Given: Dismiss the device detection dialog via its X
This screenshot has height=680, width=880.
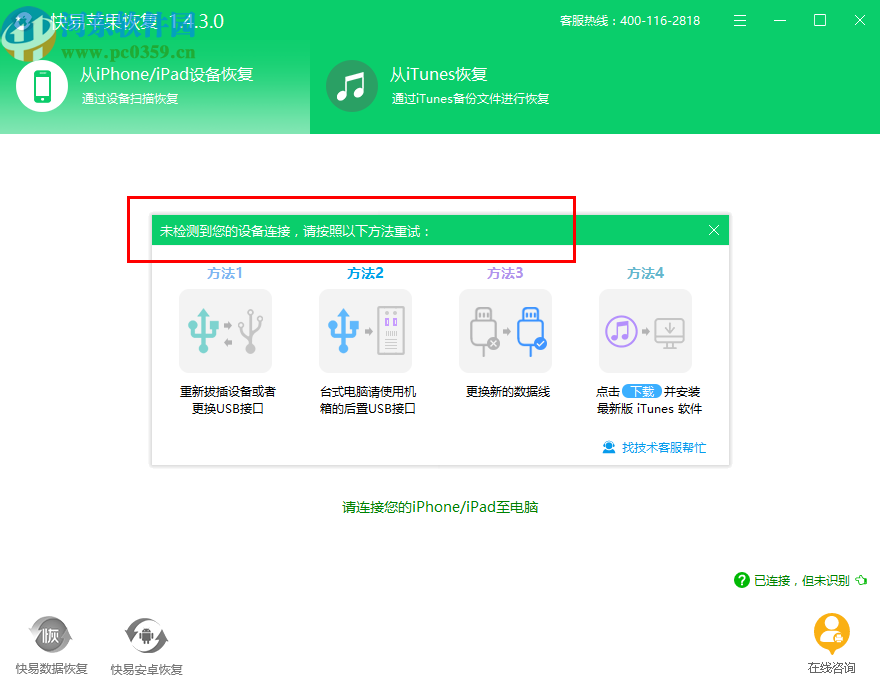Looking at the screenshot, I should (714, 230).
